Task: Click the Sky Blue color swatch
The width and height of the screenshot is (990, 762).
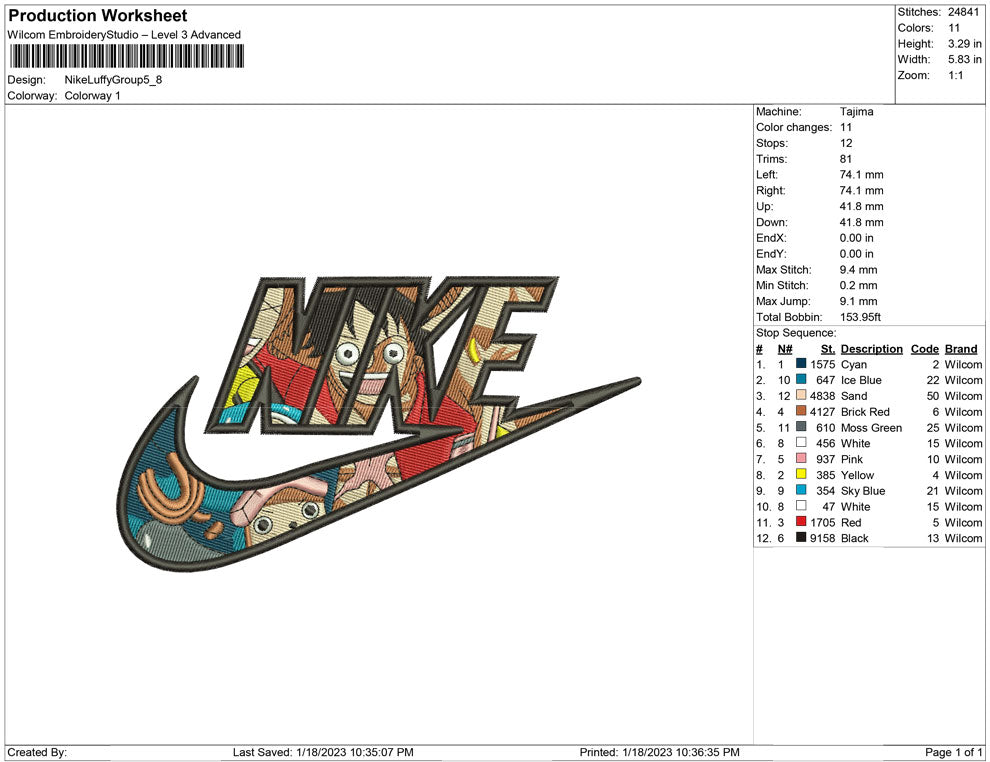Action: tap(801, 490)
